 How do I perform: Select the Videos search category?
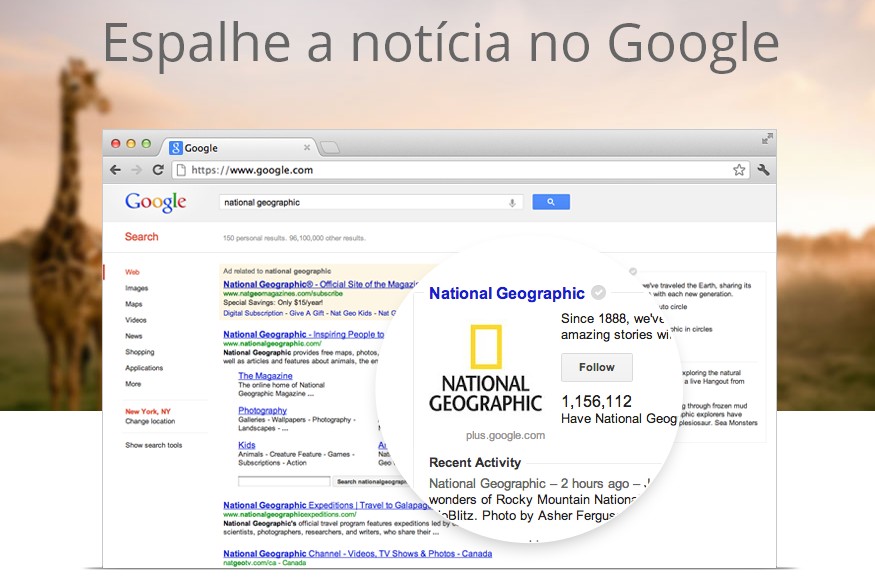pyautogui.click(x=136, y=320)
